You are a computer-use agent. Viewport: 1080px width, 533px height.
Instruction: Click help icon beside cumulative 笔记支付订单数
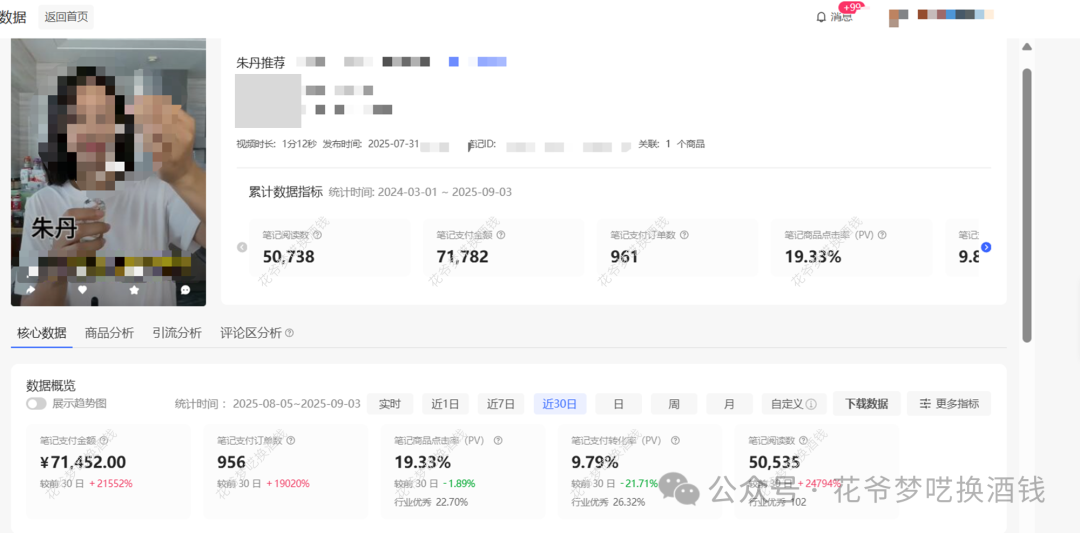tap(684, 235)
